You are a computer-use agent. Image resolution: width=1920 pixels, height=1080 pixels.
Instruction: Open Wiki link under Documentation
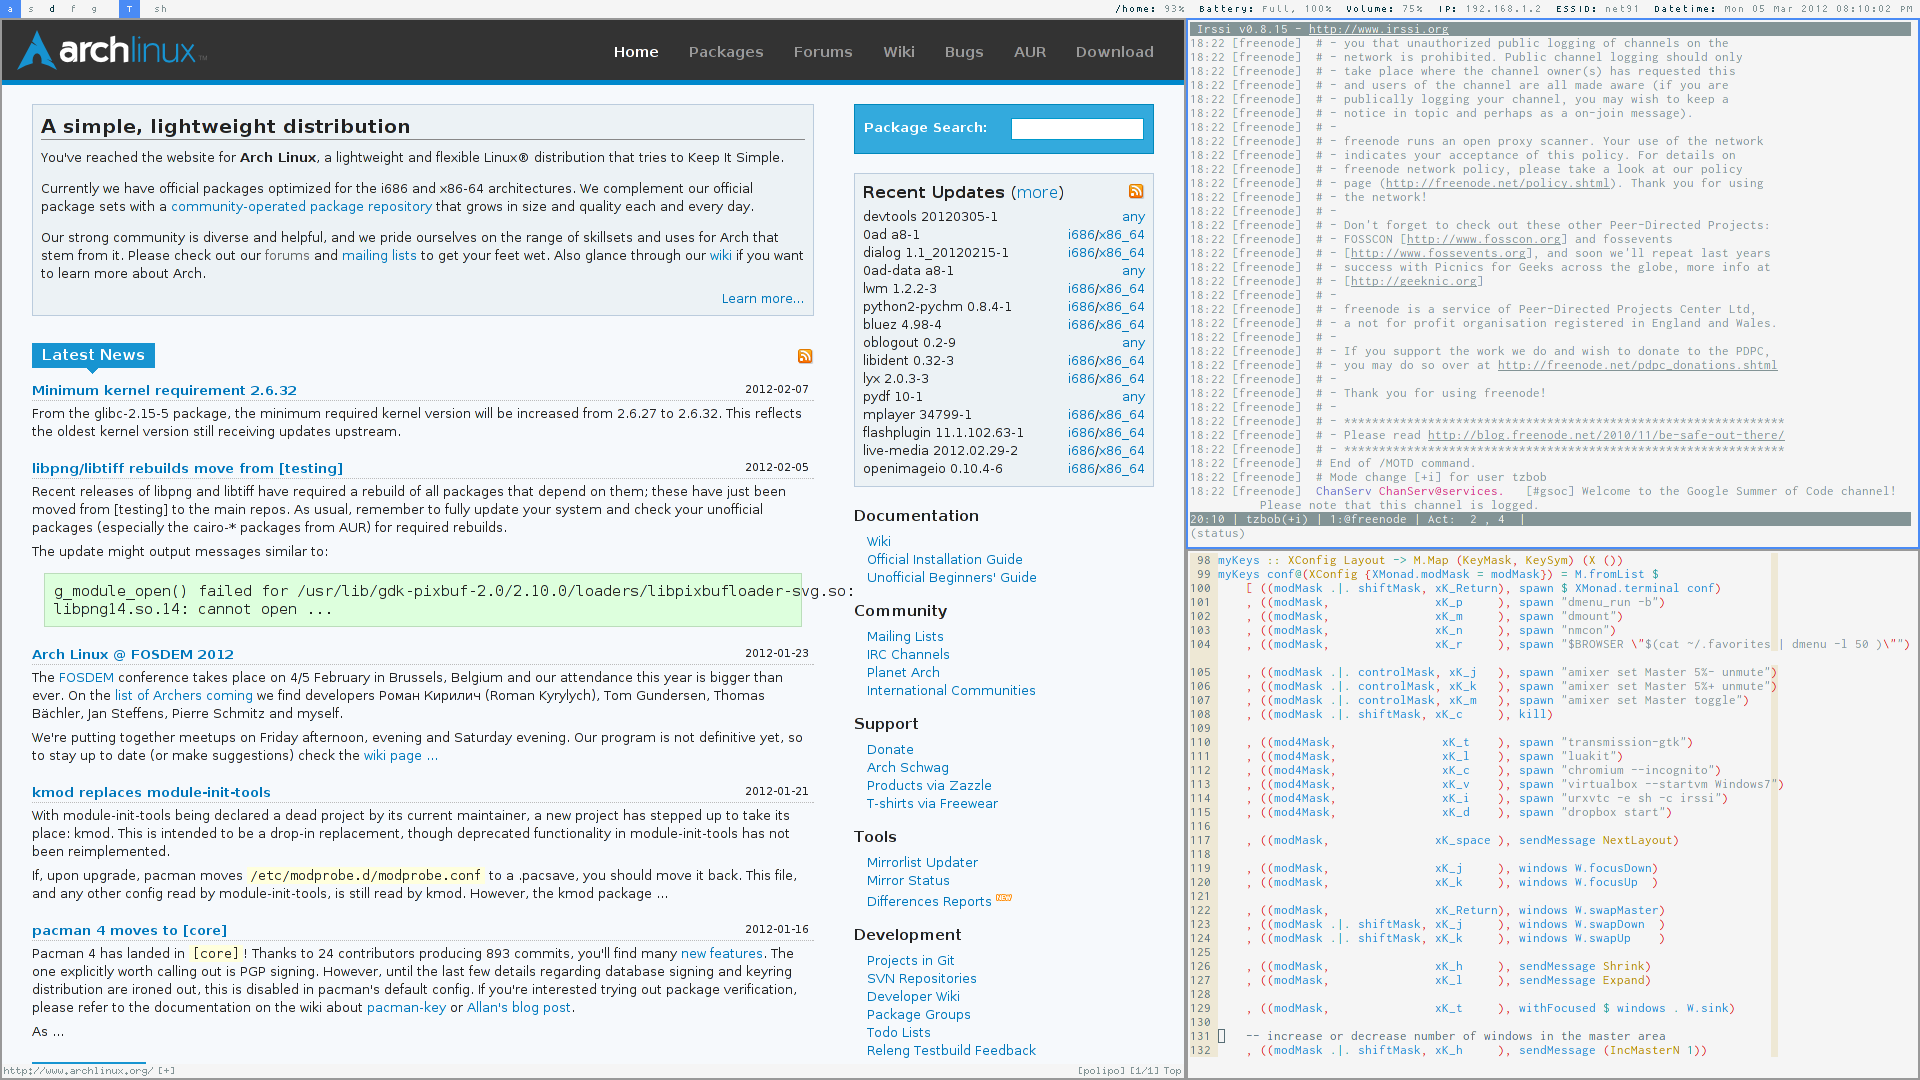tap(879, 542)
